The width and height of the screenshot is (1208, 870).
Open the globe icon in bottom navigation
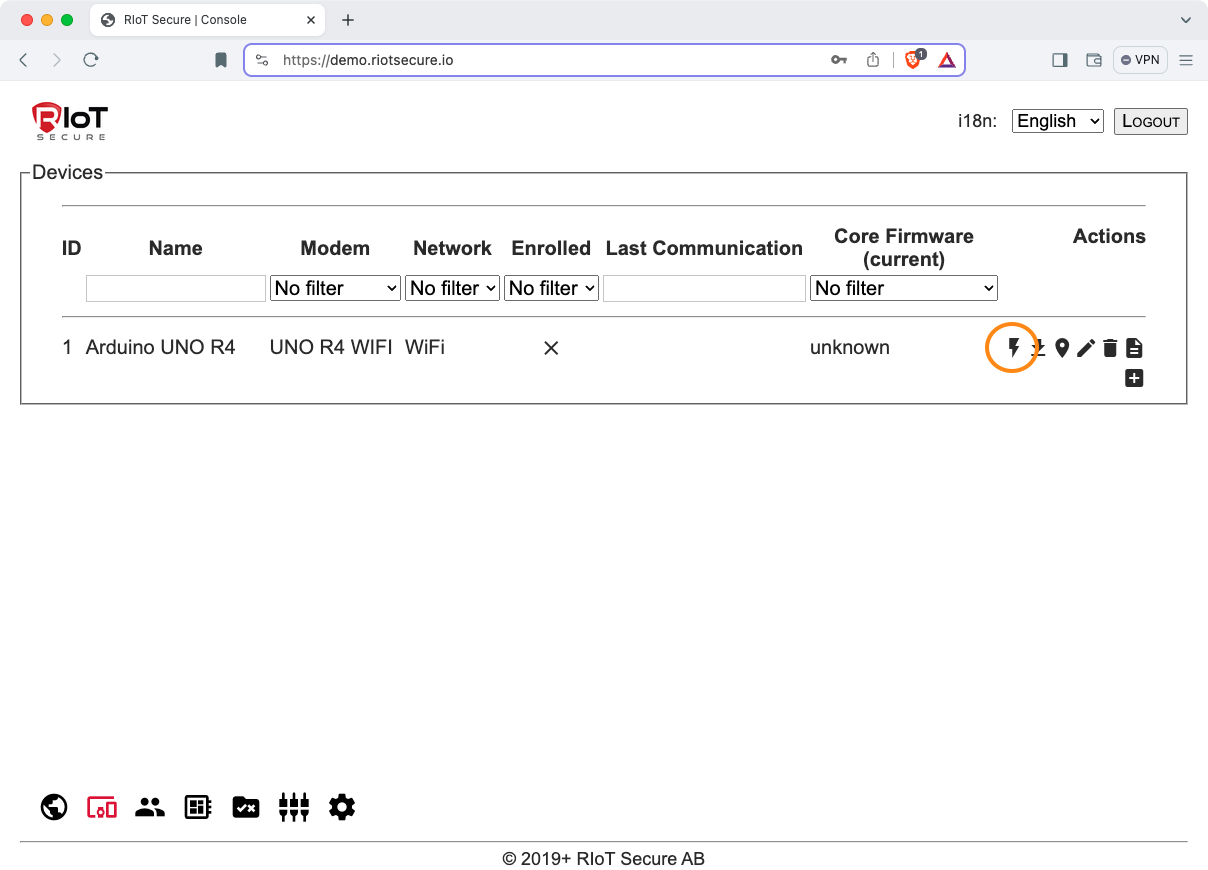(x=54, y=807)
